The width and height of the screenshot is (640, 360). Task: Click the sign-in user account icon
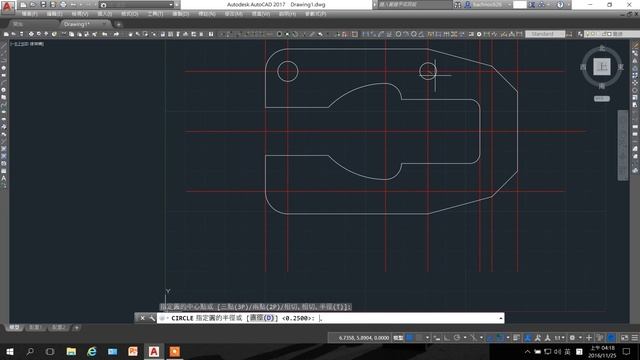pos(468,4)
